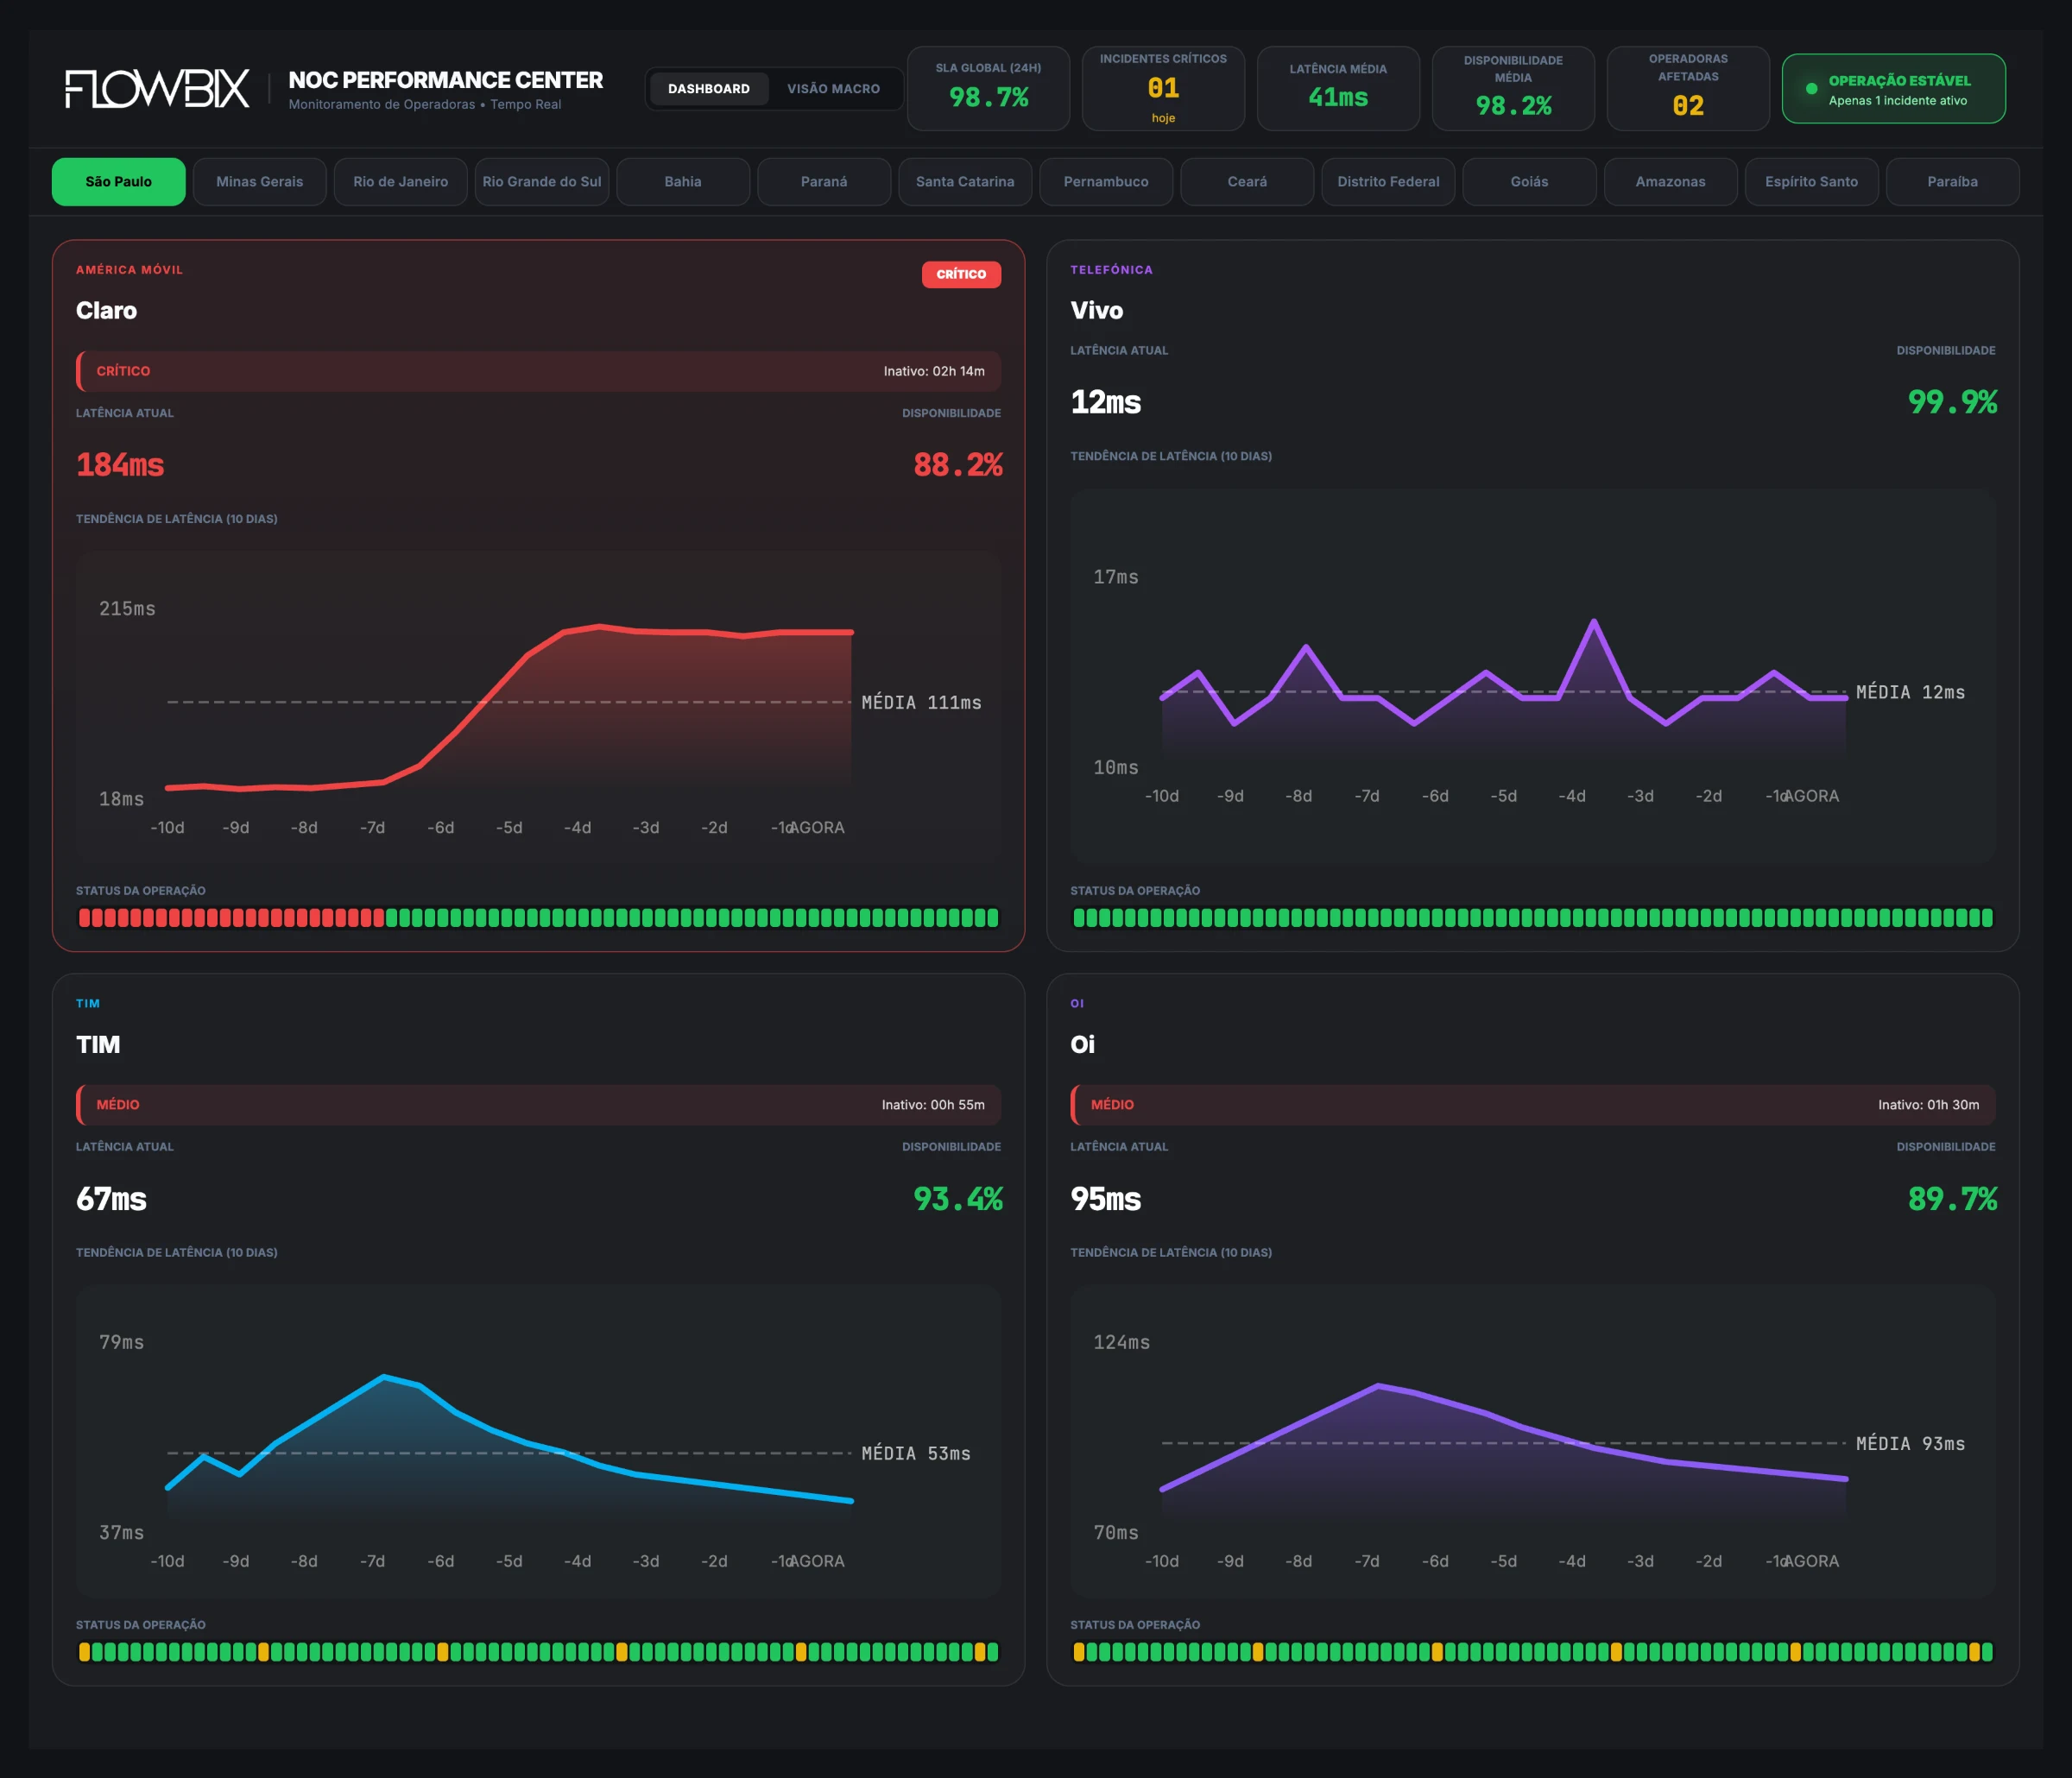This screenshot has height=1778, width=2072.
Task: Click Claro's 88.2% availability value
Action: (958, 465)
